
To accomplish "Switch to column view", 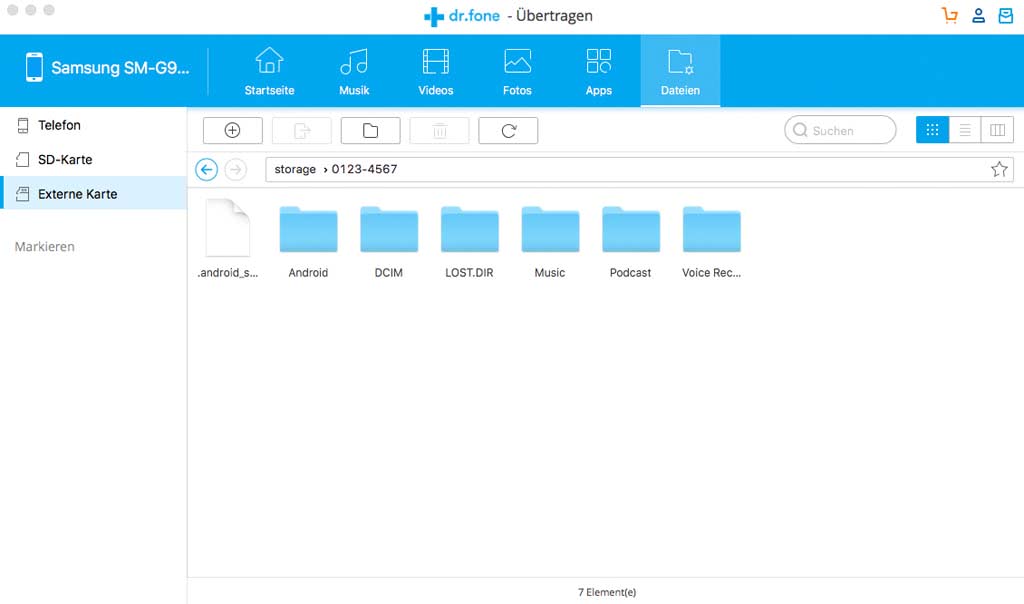I will (x=996, y=129).
